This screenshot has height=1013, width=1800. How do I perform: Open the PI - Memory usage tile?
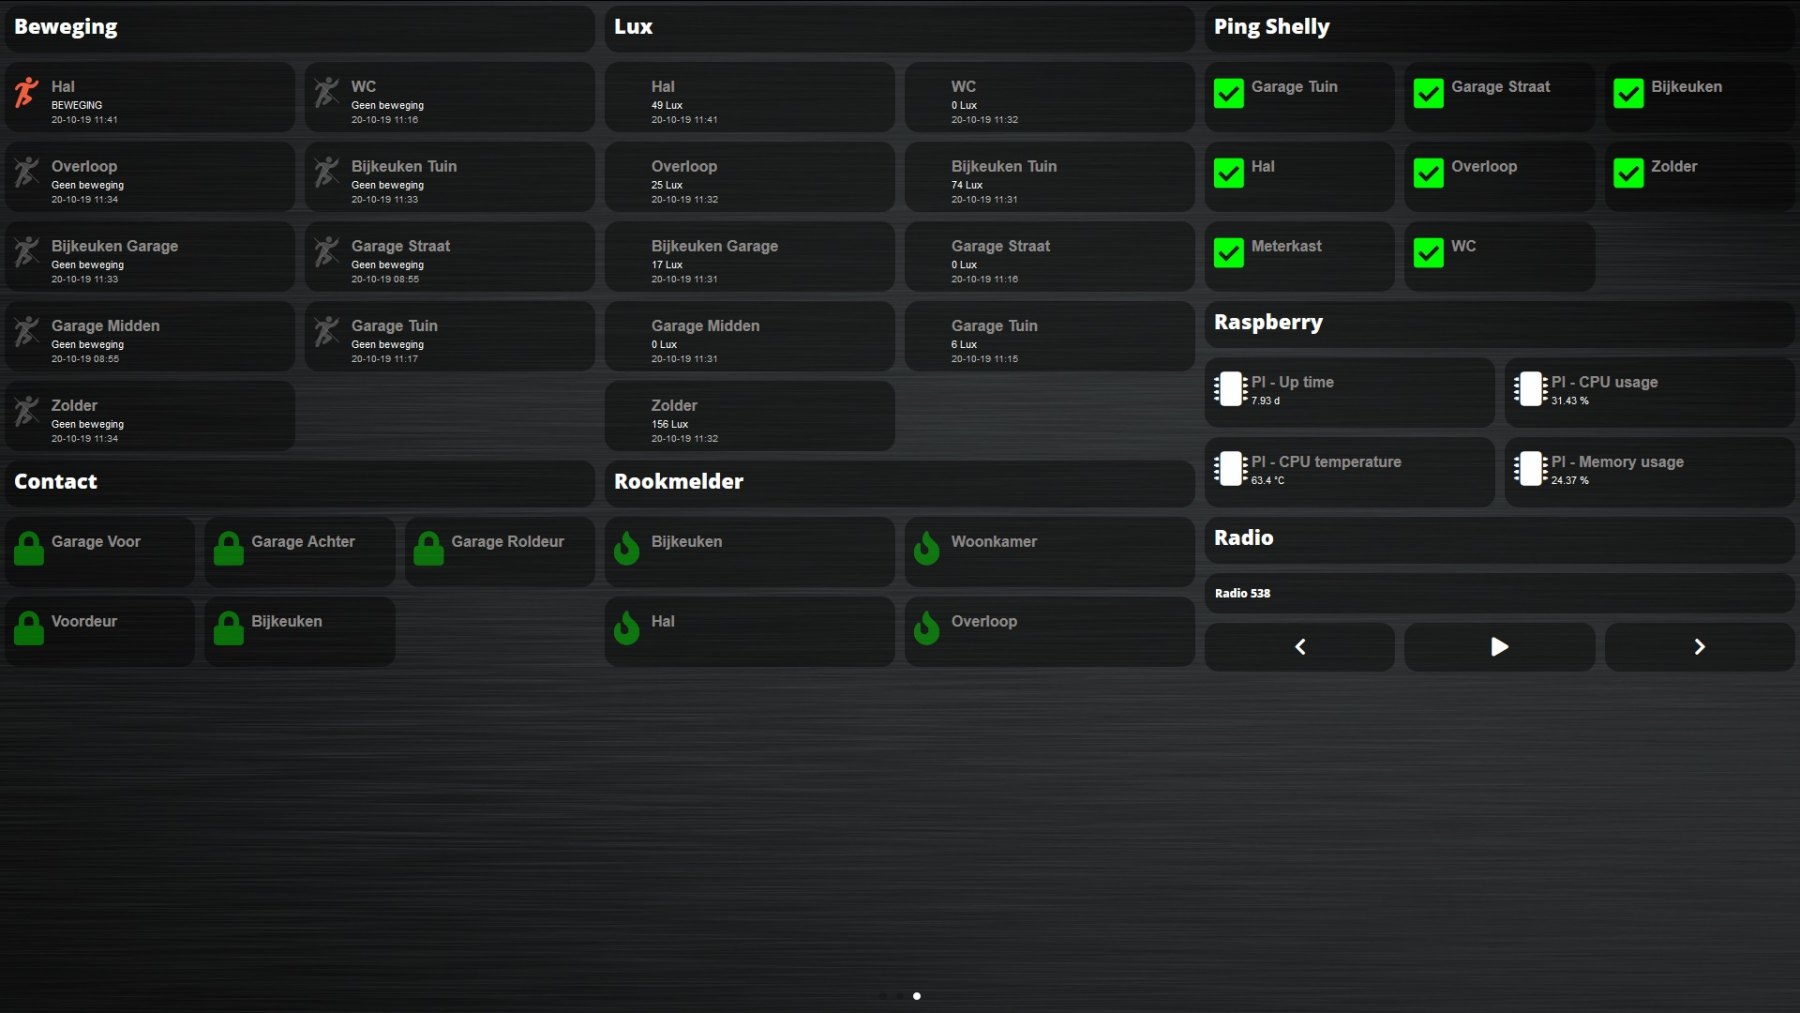(x=1649, y=471)
